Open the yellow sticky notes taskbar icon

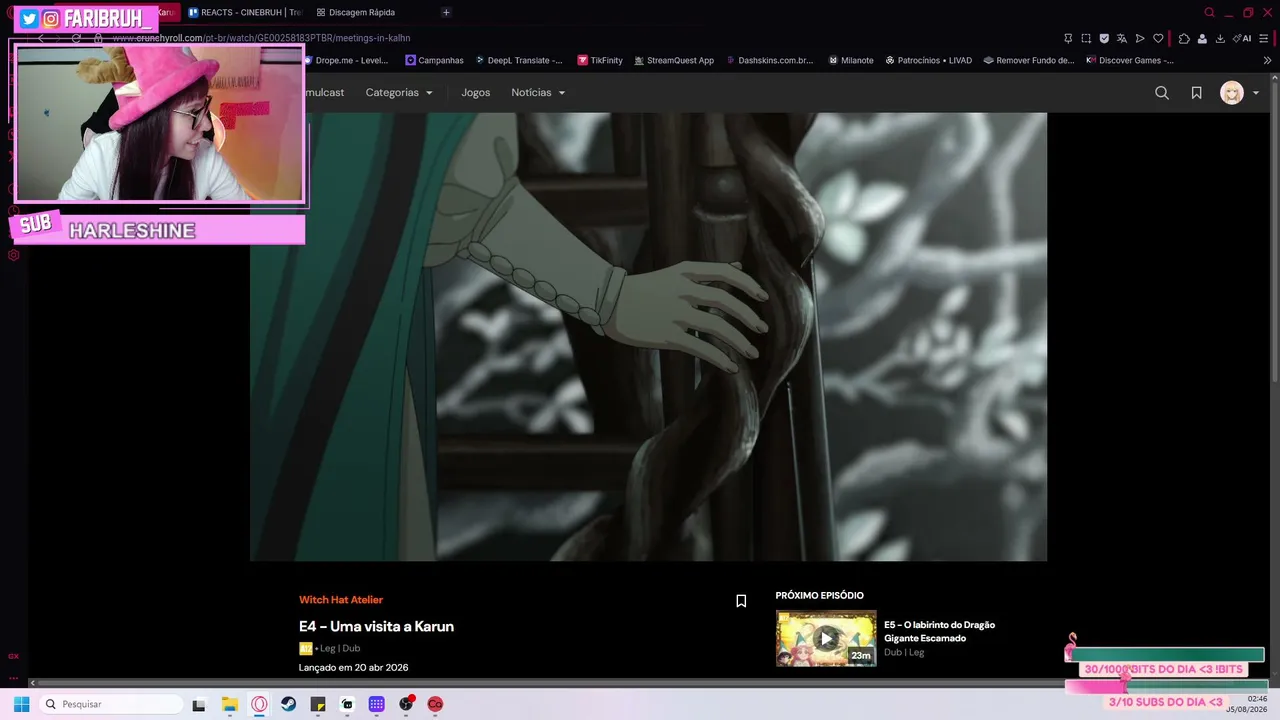point(318,704)
